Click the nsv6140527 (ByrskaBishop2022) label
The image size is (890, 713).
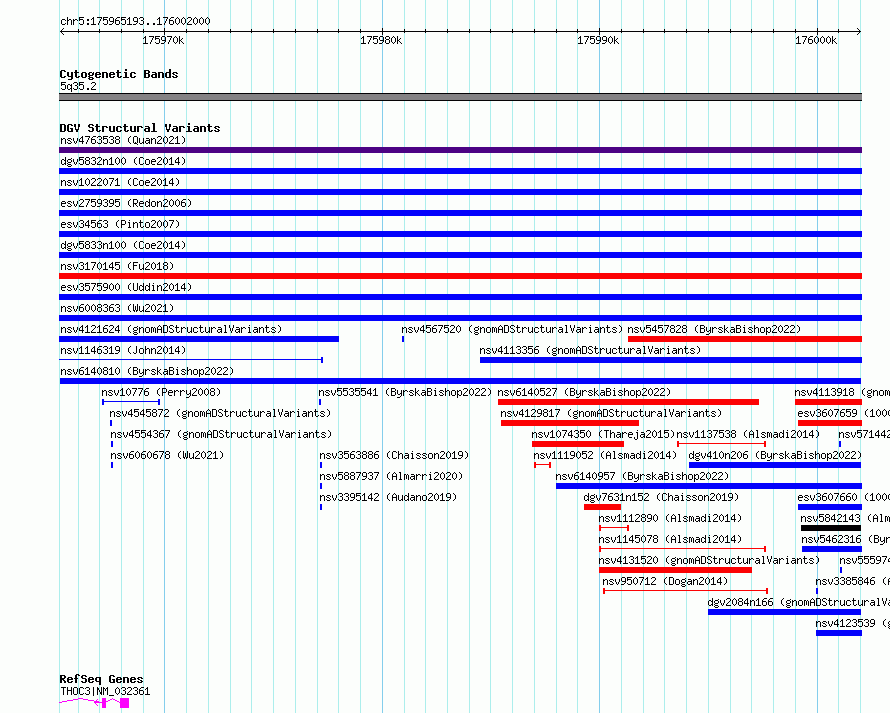[x=585, y=392]
